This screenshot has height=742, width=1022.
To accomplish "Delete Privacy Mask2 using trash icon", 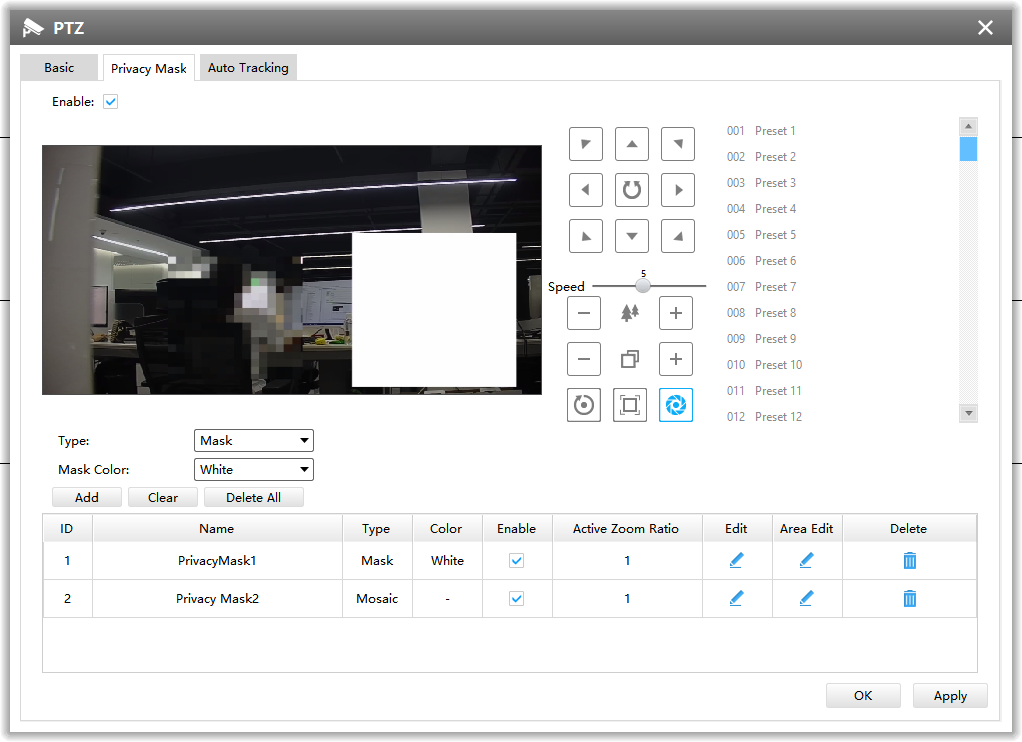I will coord(909,599).
